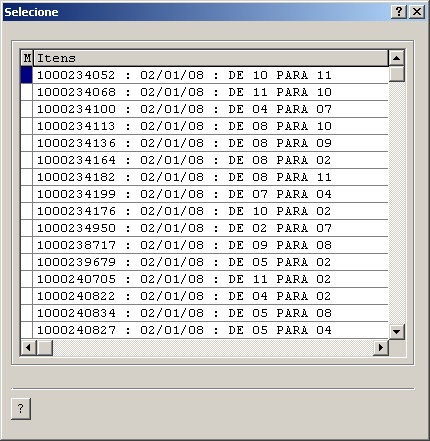Click the title bar help question mark button

click(x=398, y=12)
